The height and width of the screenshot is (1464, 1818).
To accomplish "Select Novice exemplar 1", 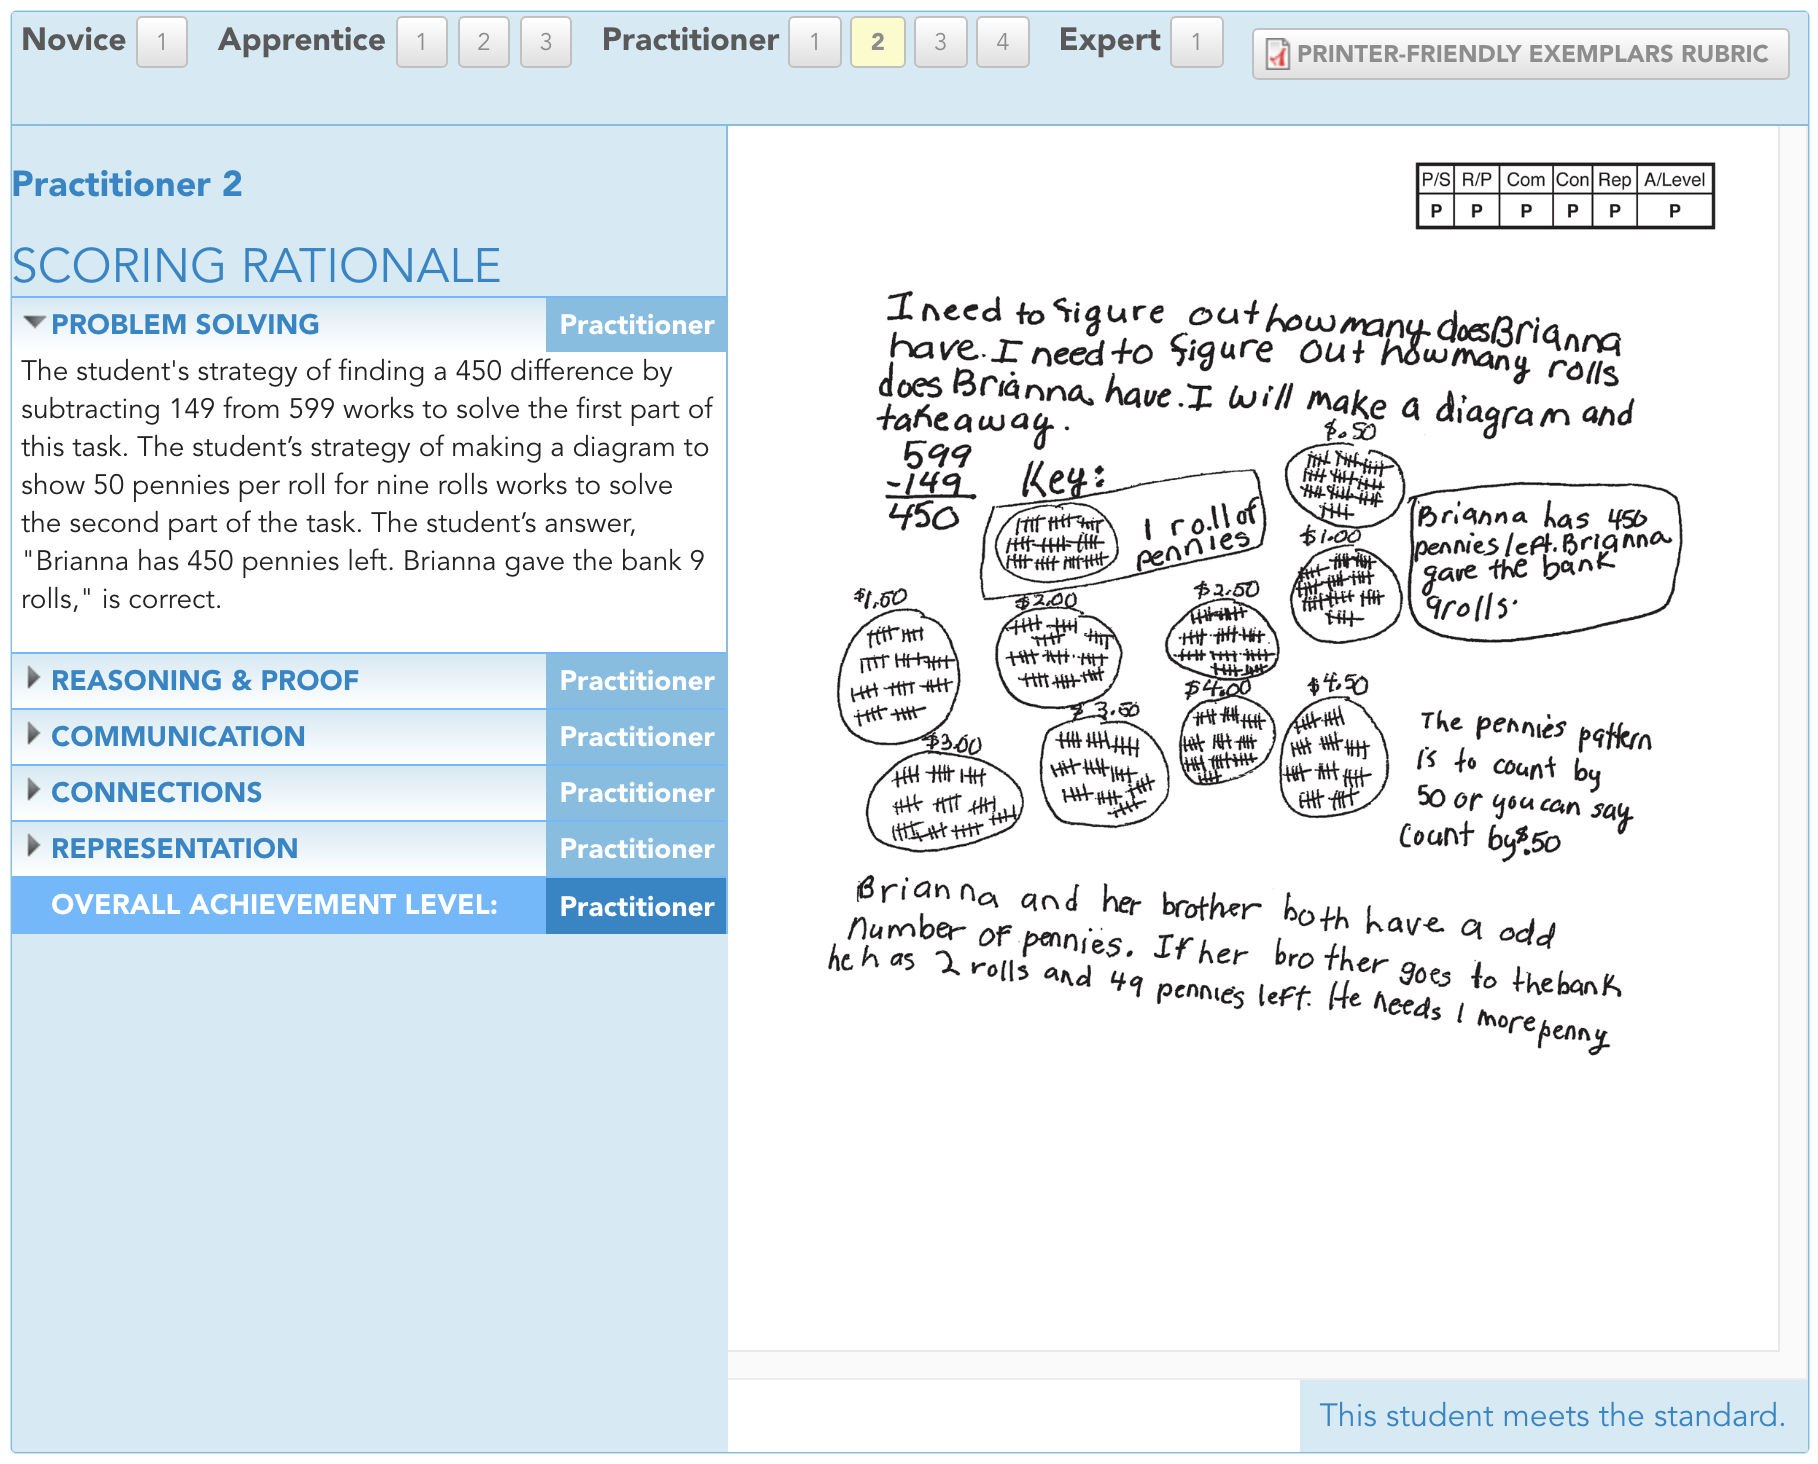I will pyautogui.click(x=162, y=42).
